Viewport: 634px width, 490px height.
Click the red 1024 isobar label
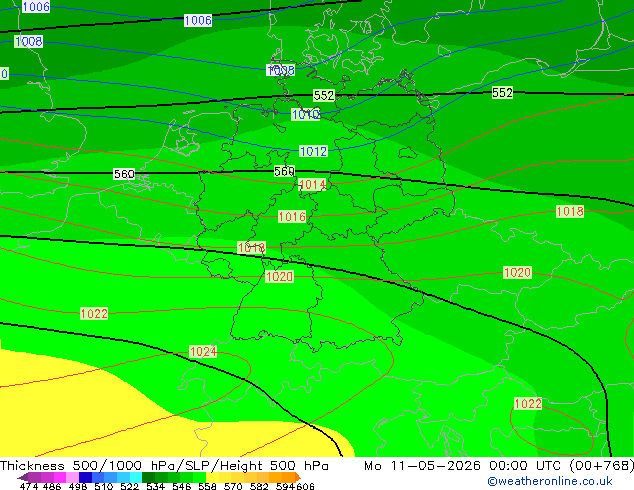203,351
